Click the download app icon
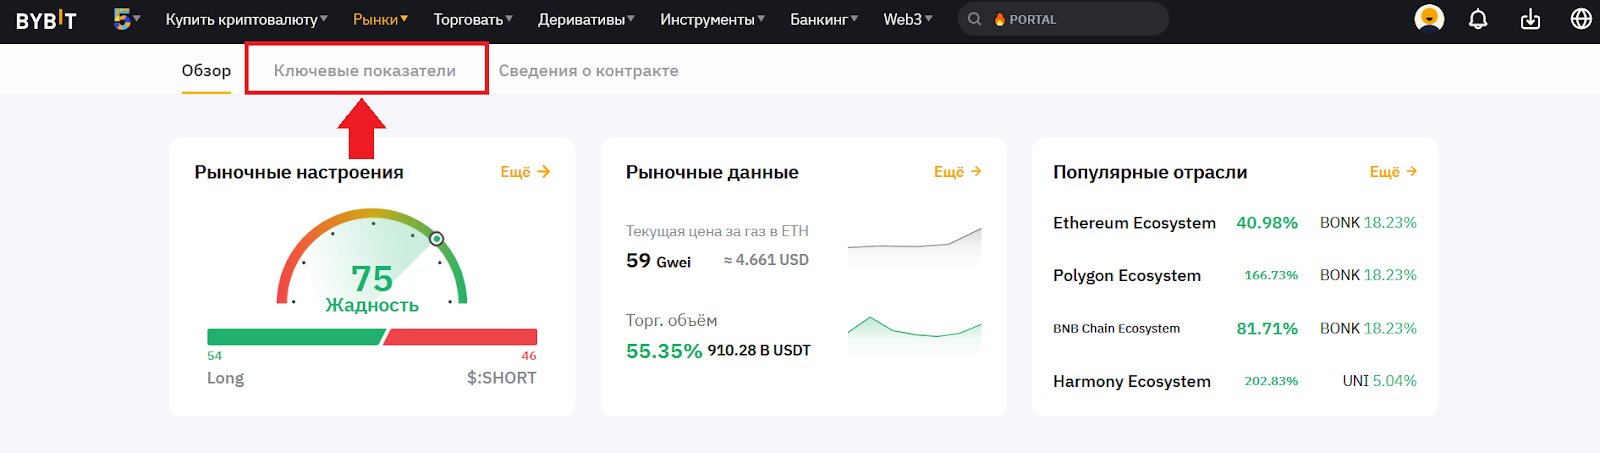The image size is (1600, 453). click(1530, 19)
